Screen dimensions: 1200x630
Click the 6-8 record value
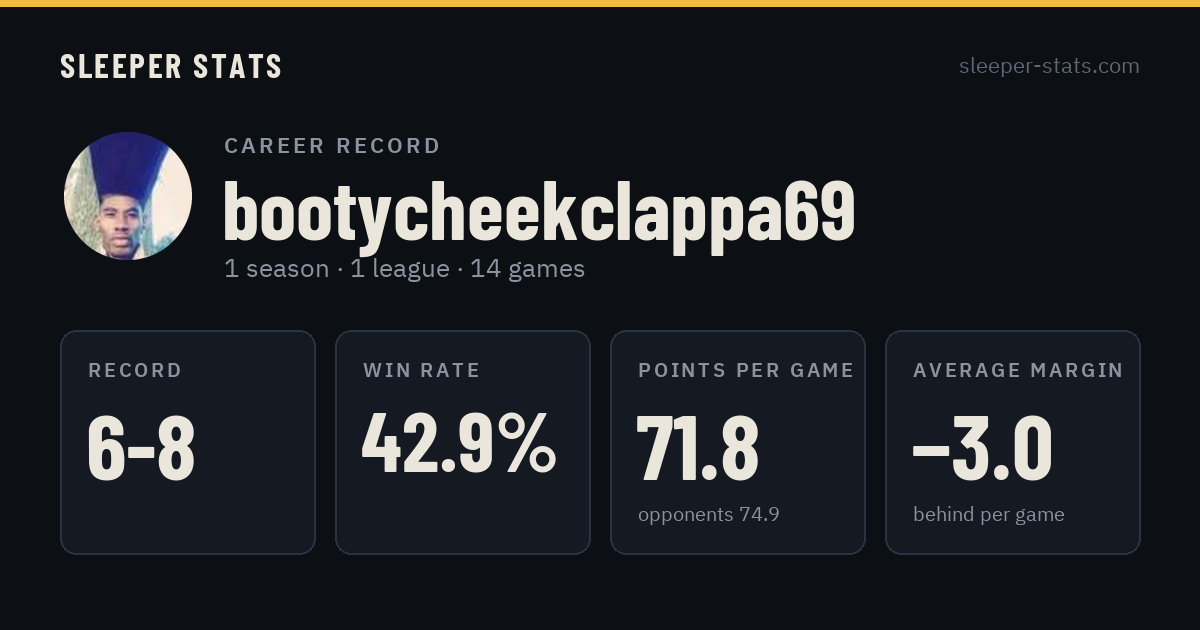pos(141,447)
